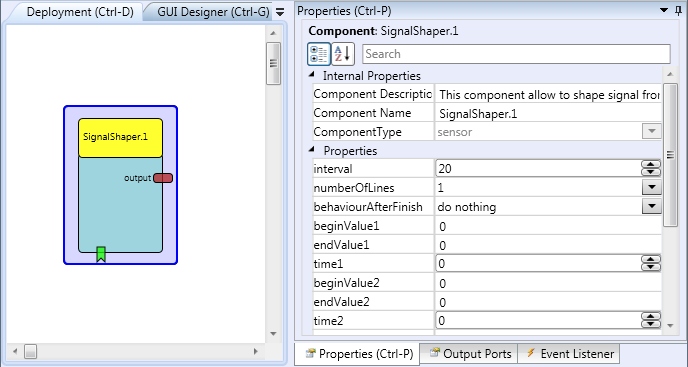Click the Deployment canvas scroll-right arrow
Screen dimensions: 688x367
256,351
